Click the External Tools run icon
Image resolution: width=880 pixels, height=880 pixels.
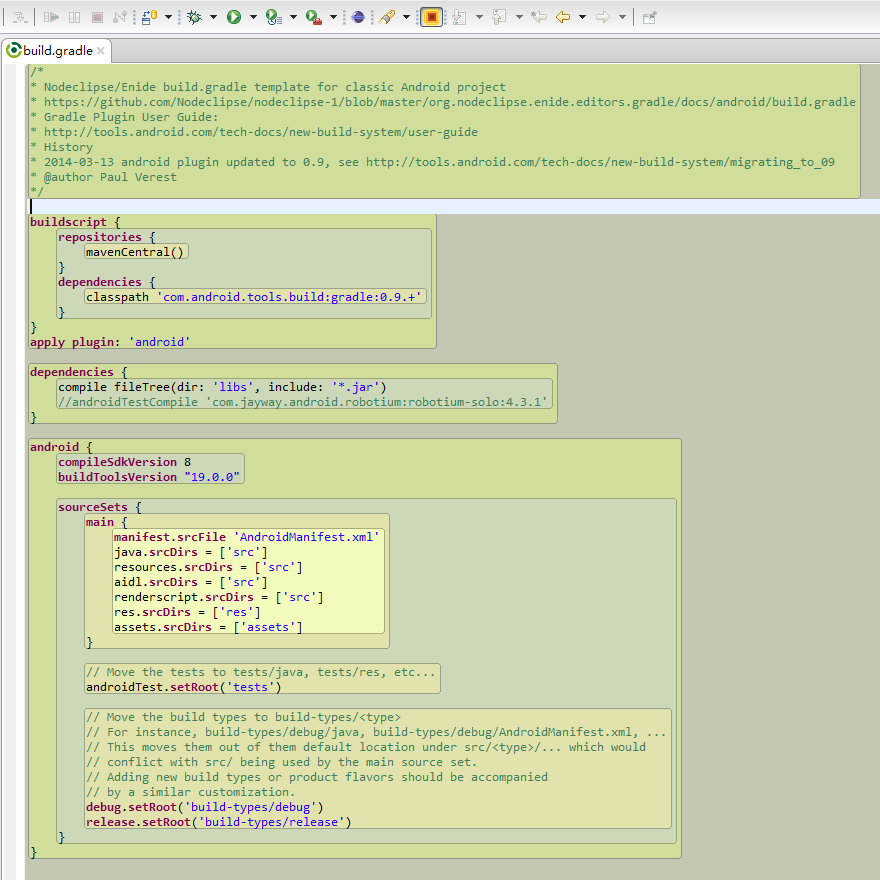coord(313,17)
